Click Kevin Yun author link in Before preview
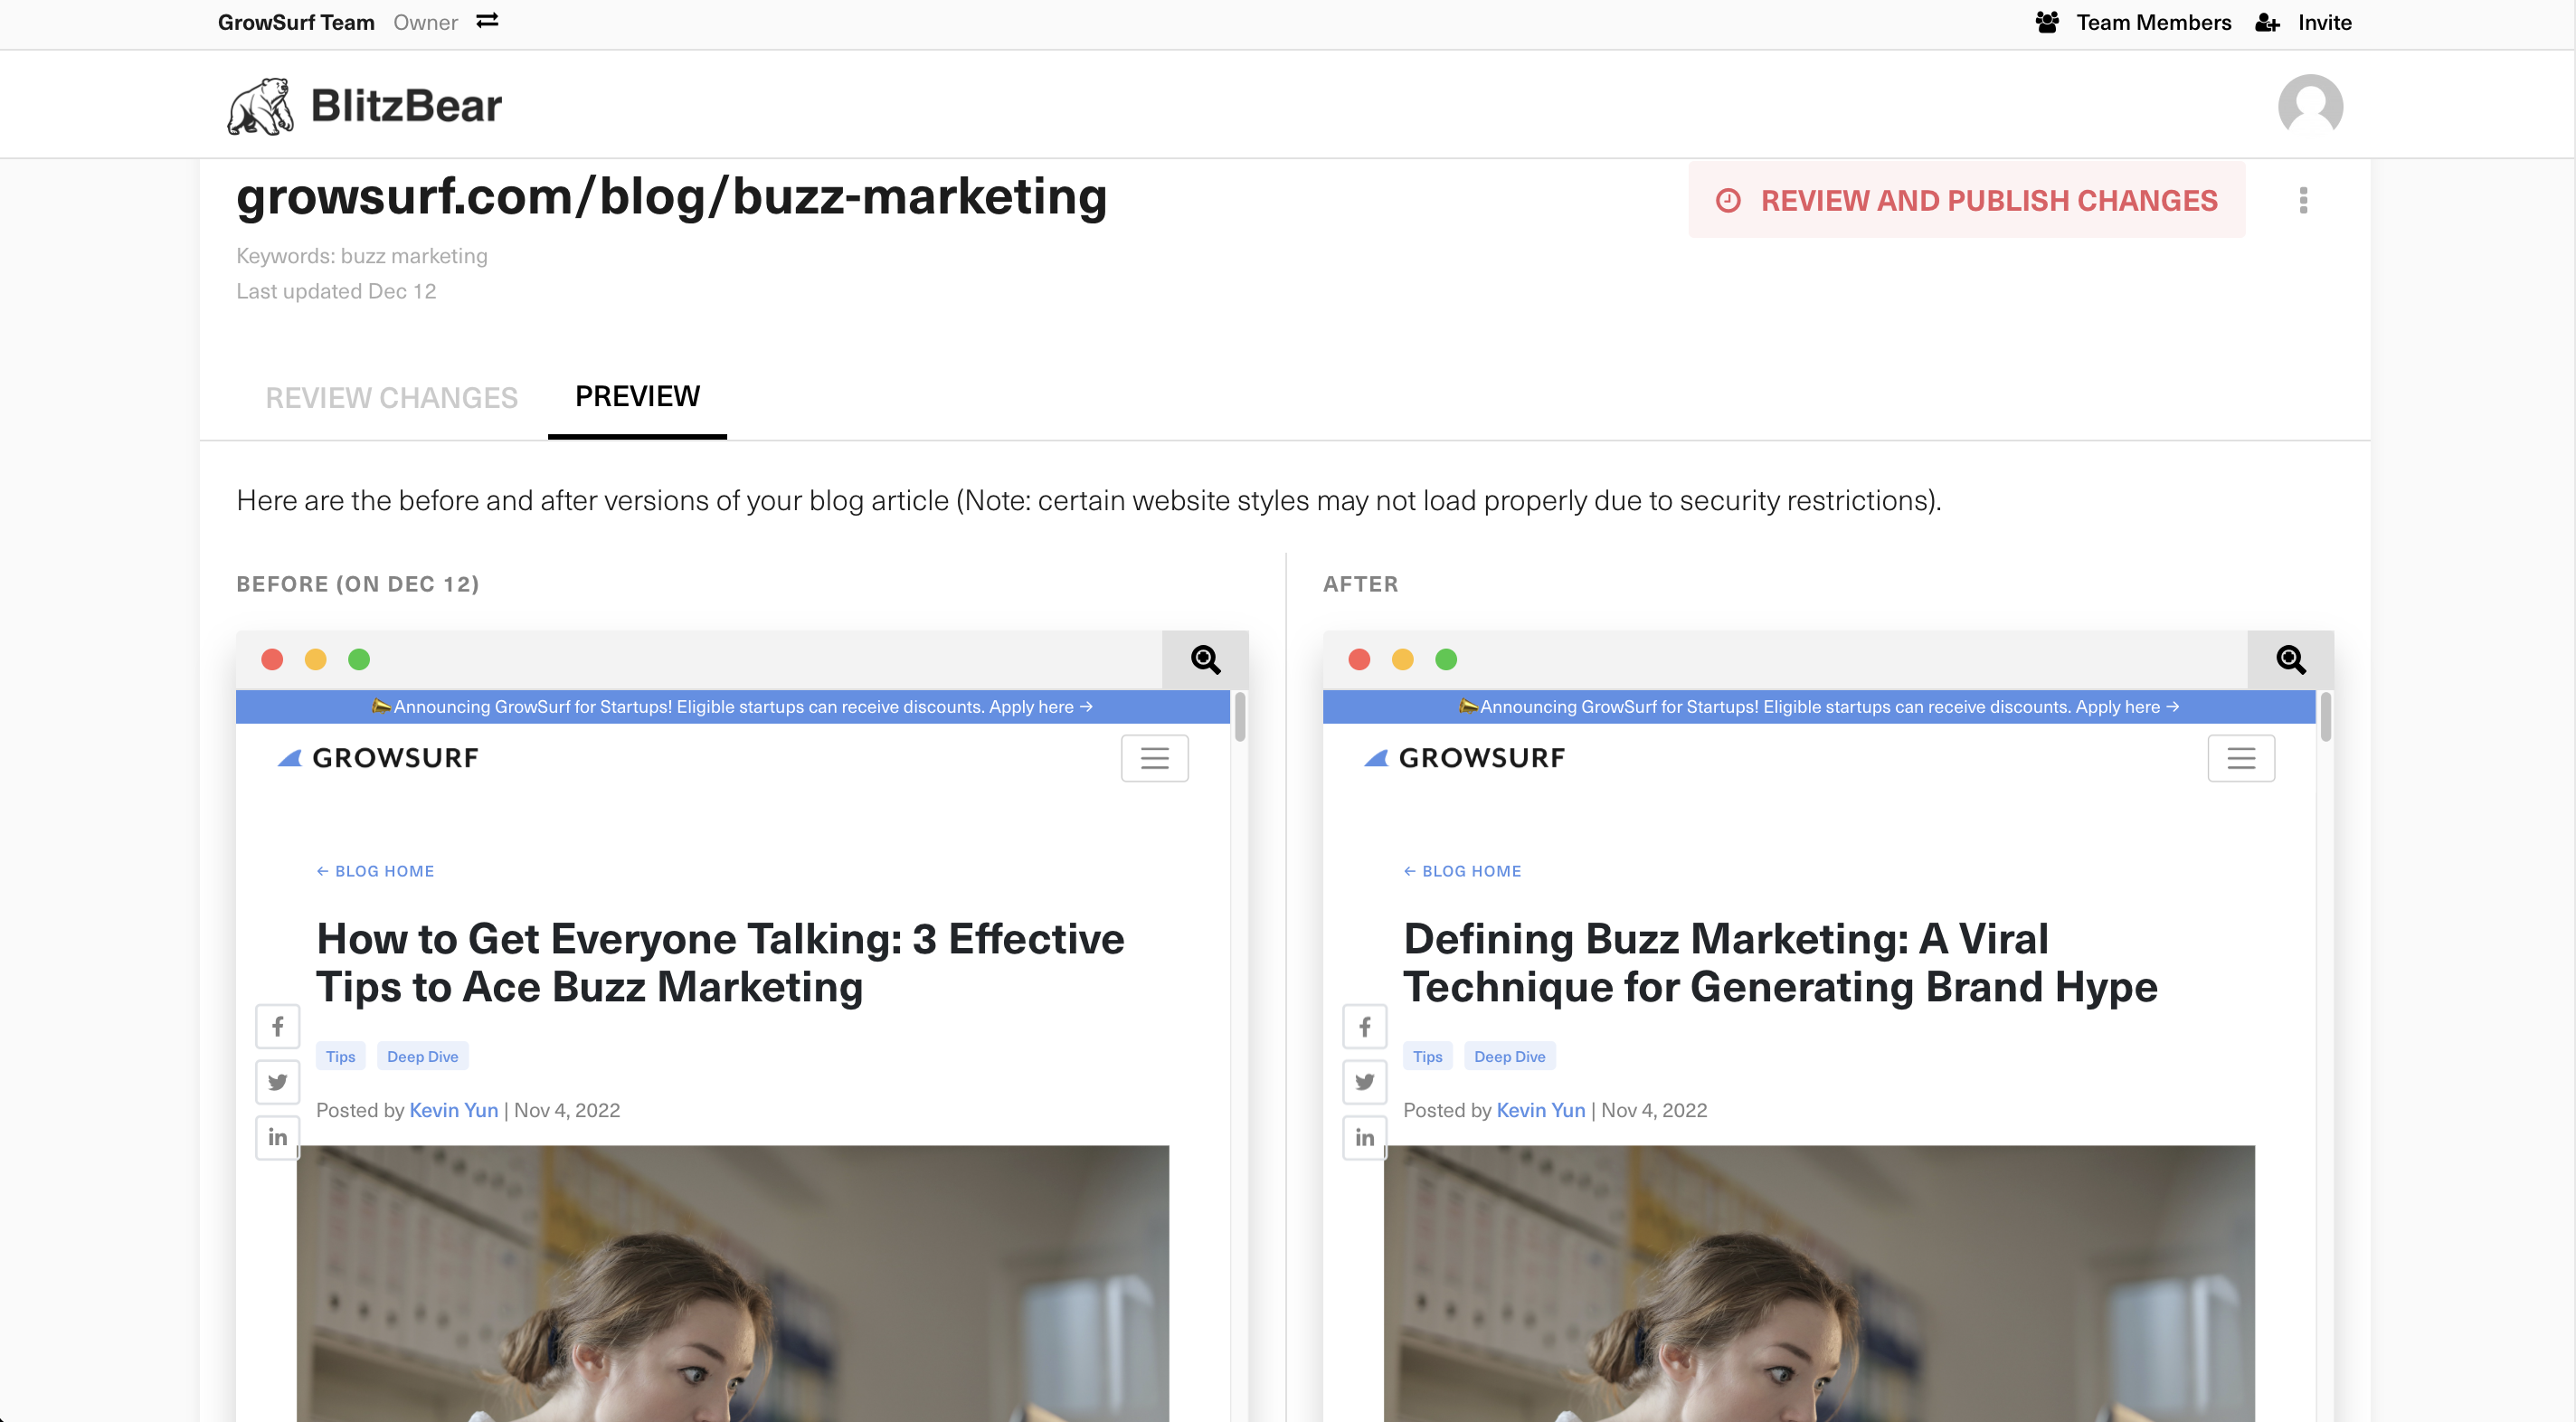 453,1110
